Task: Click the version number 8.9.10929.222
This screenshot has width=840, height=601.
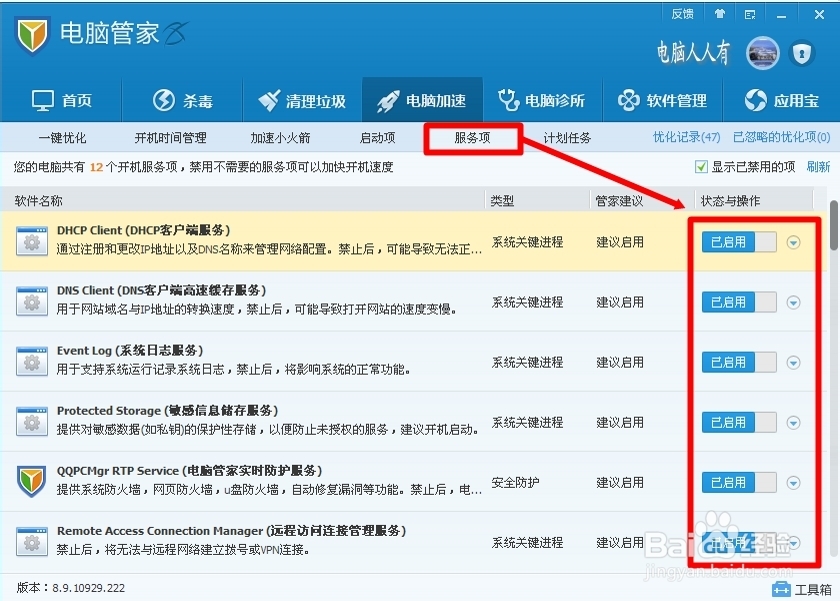Action: (x=88, y=588)
